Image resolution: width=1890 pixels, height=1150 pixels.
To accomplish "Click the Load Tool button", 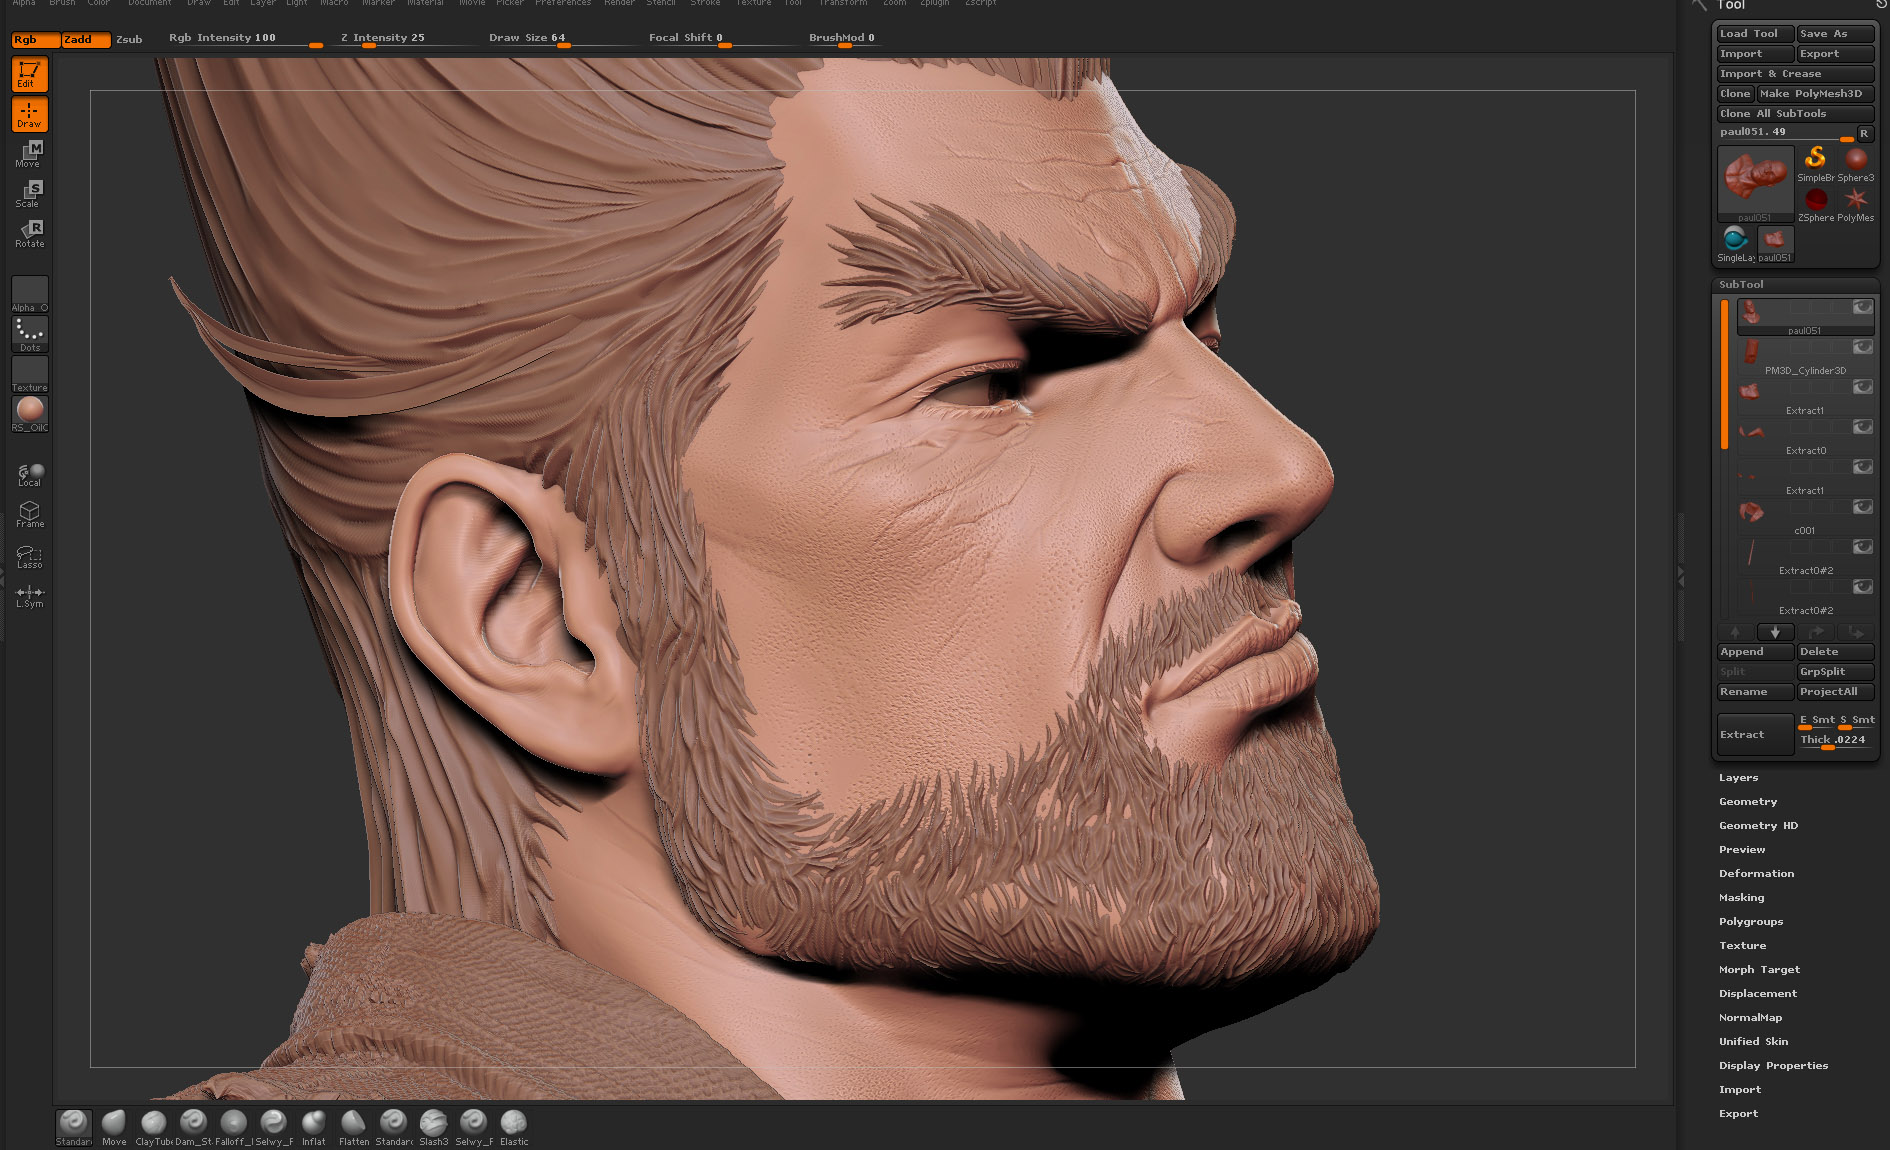I will 1755,34.
